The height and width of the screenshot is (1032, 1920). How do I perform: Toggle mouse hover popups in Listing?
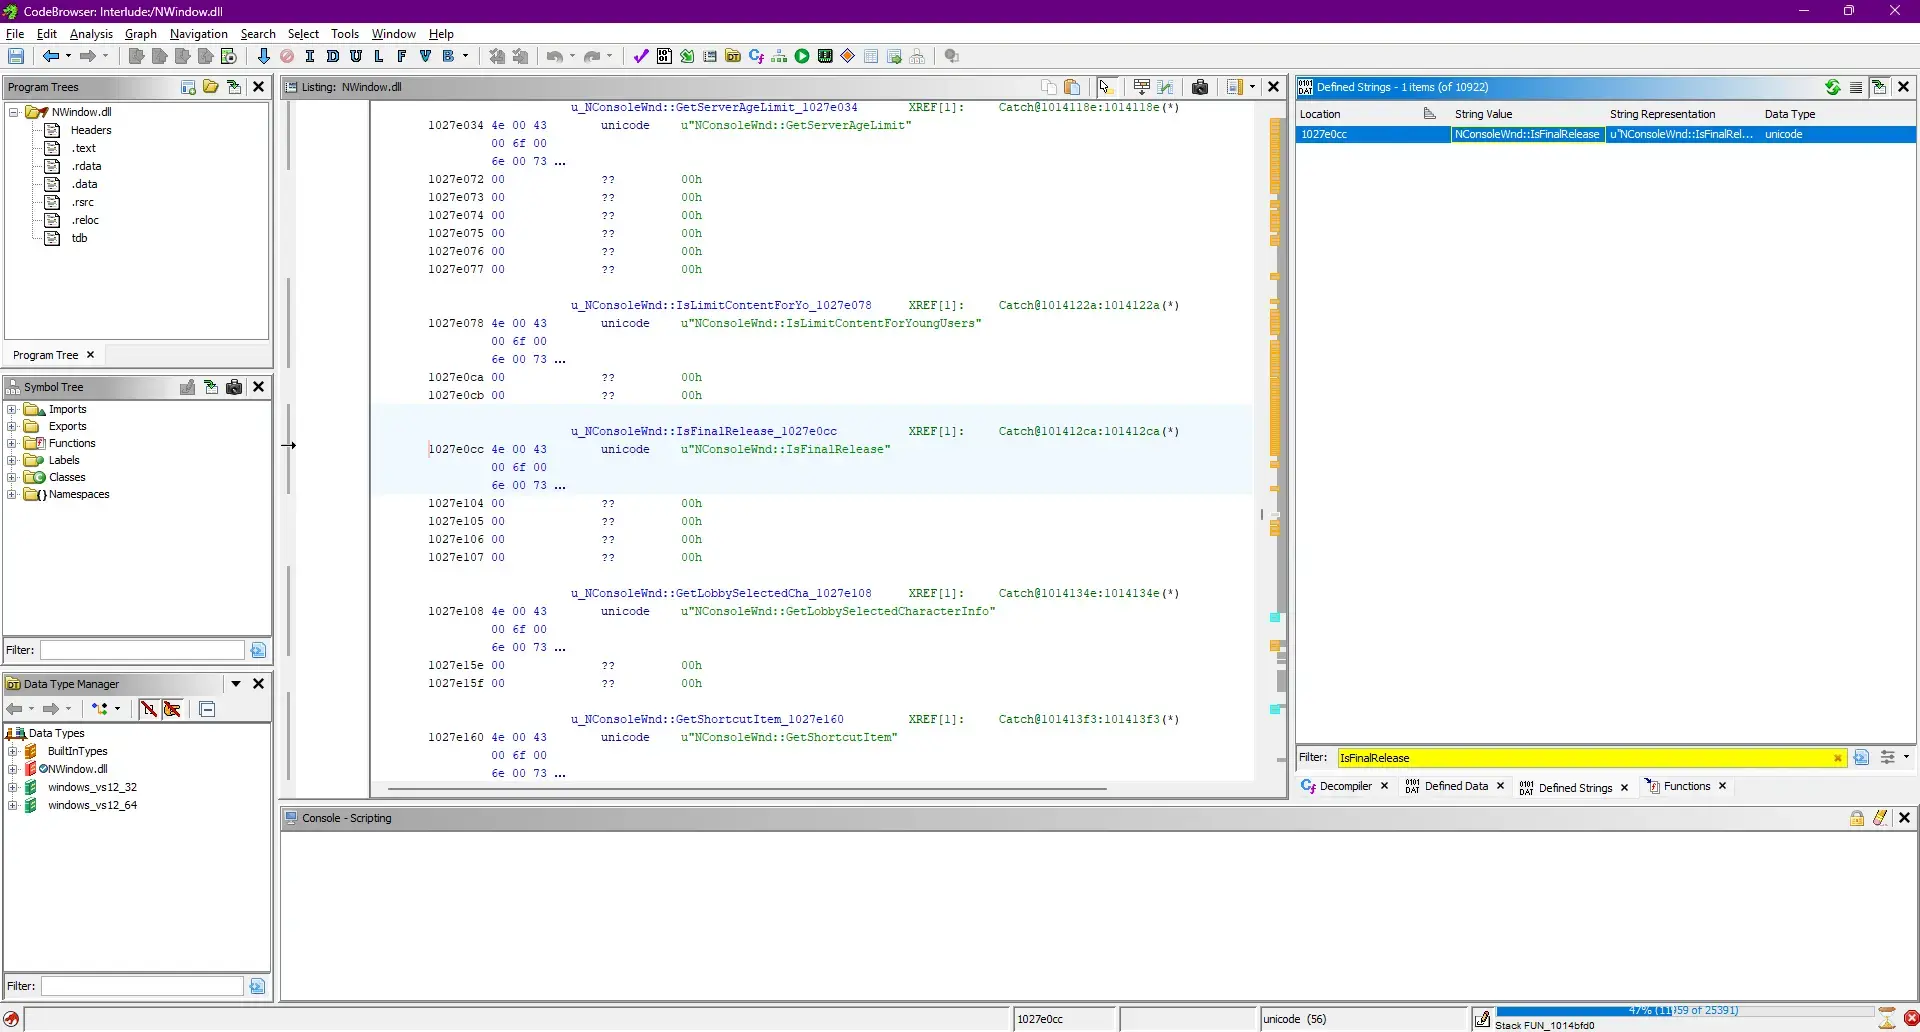1106,87
